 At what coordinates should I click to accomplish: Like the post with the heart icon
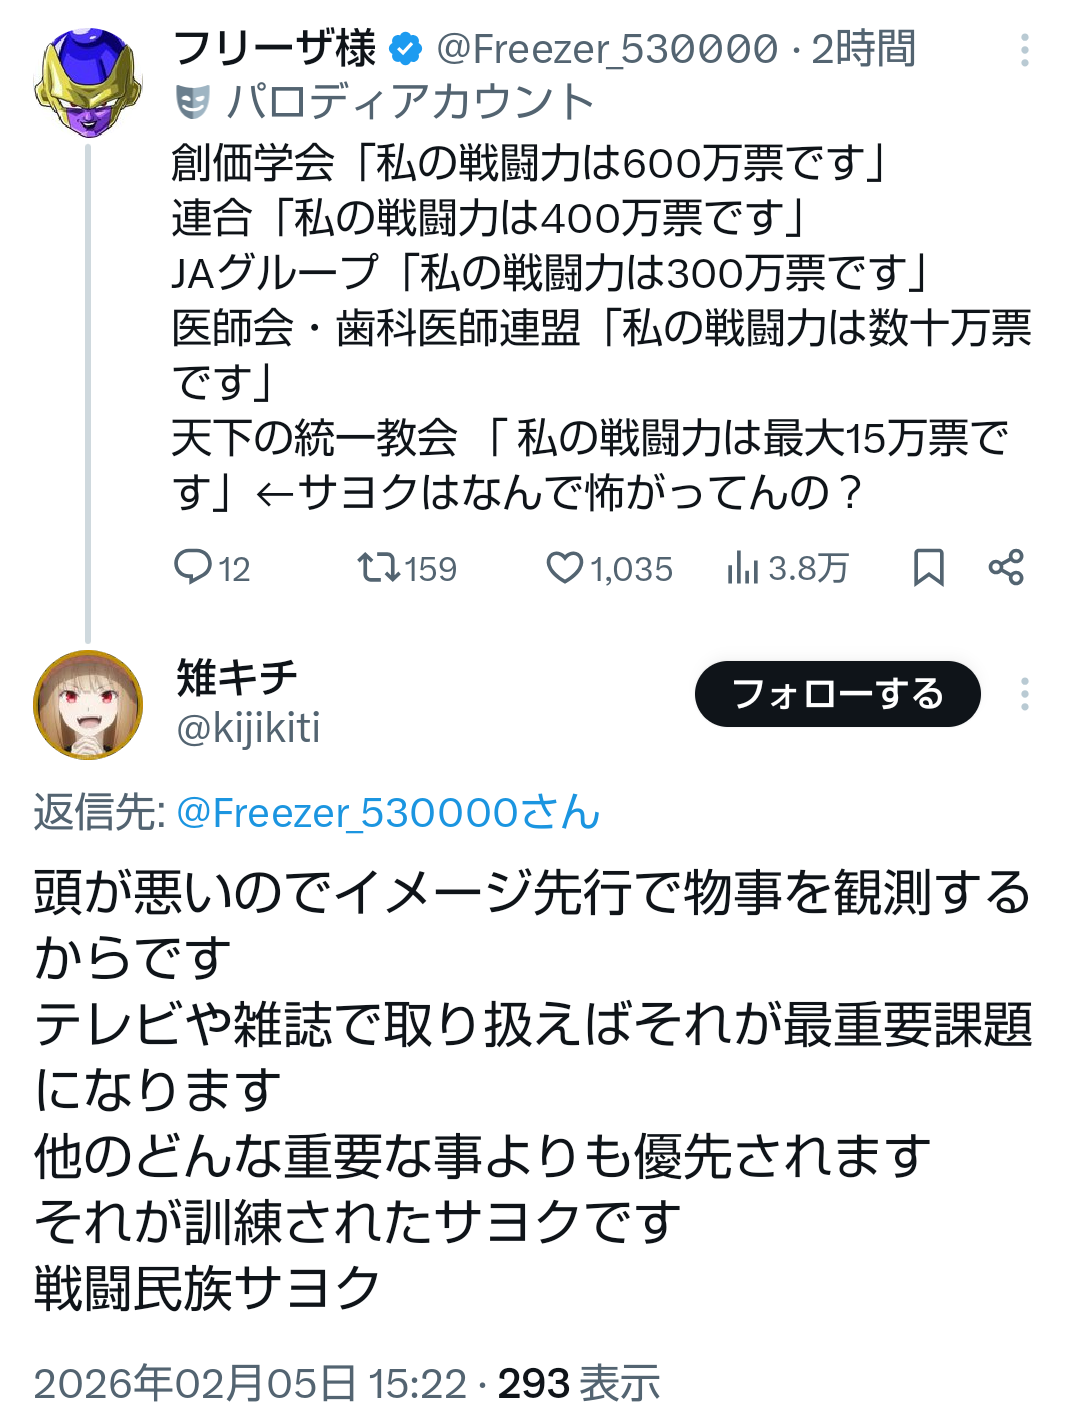point(564,567)
